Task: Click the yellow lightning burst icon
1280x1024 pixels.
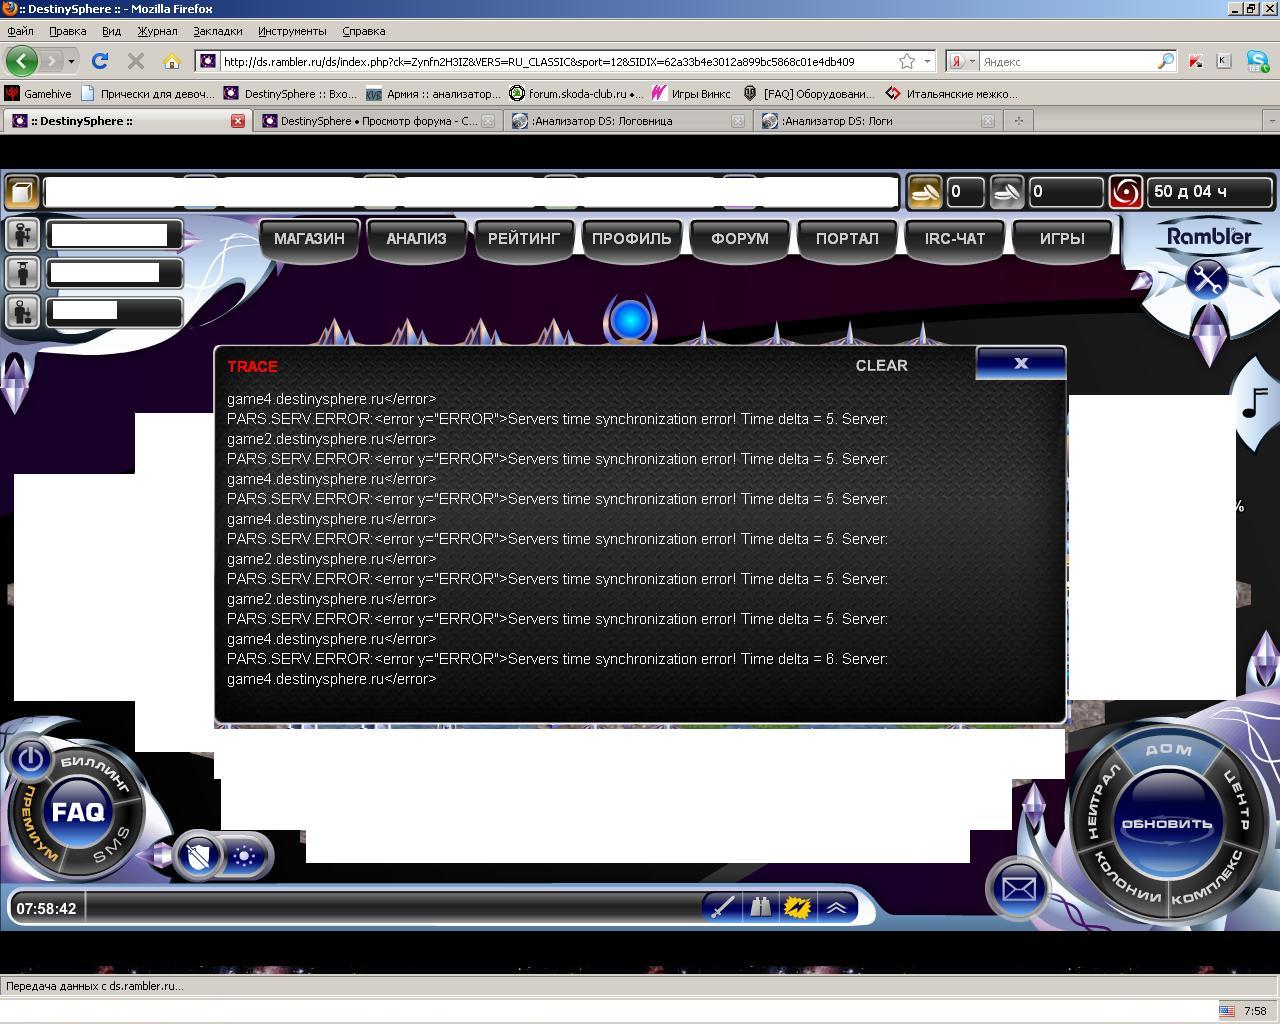Action: [x=797, y=907]
